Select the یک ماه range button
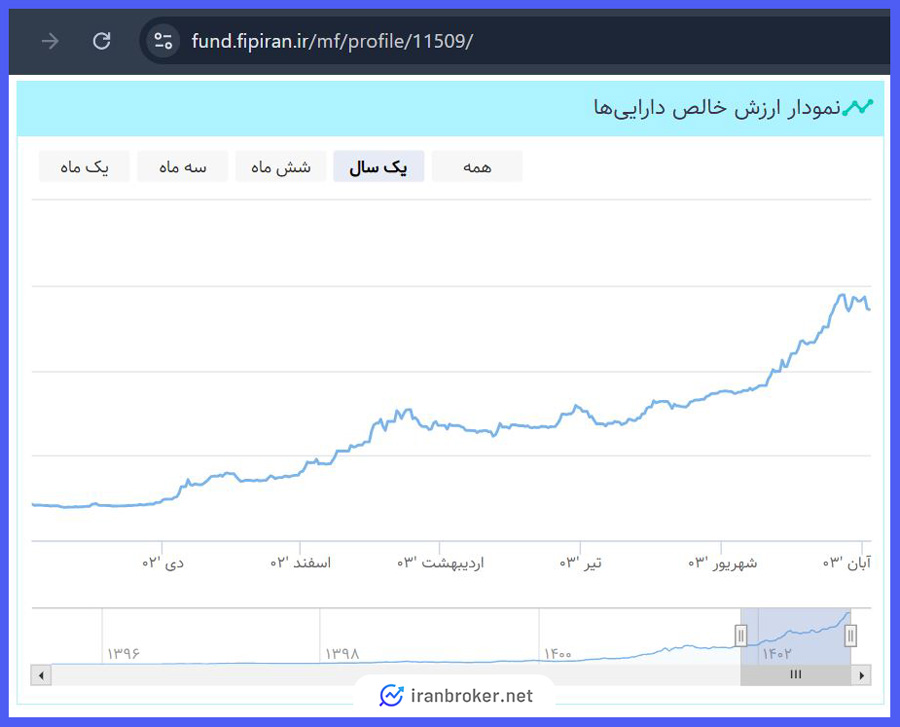Image resolution: width=900 pixels, height=727 pixels. [x=84, y=166]
